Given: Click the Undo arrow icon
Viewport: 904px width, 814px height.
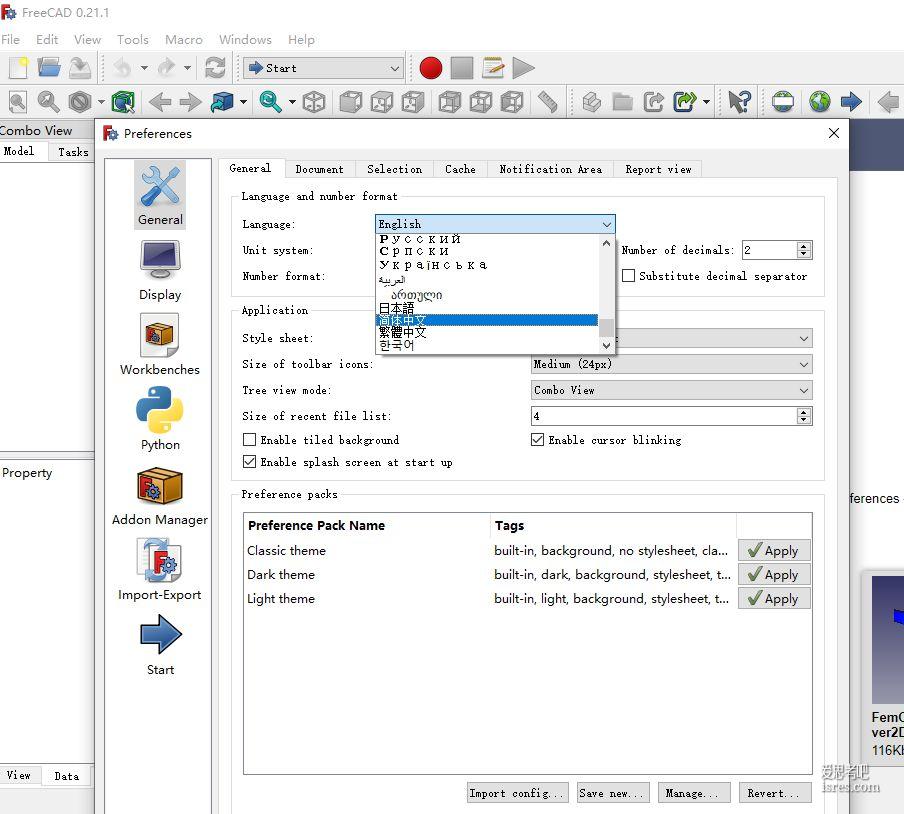Looking at the screenshot, I should 122,68.
